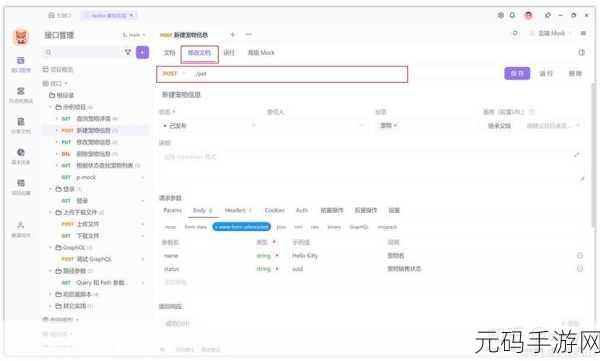Open the Cookies tab
The image size is (600, 361).
[274, 210]
